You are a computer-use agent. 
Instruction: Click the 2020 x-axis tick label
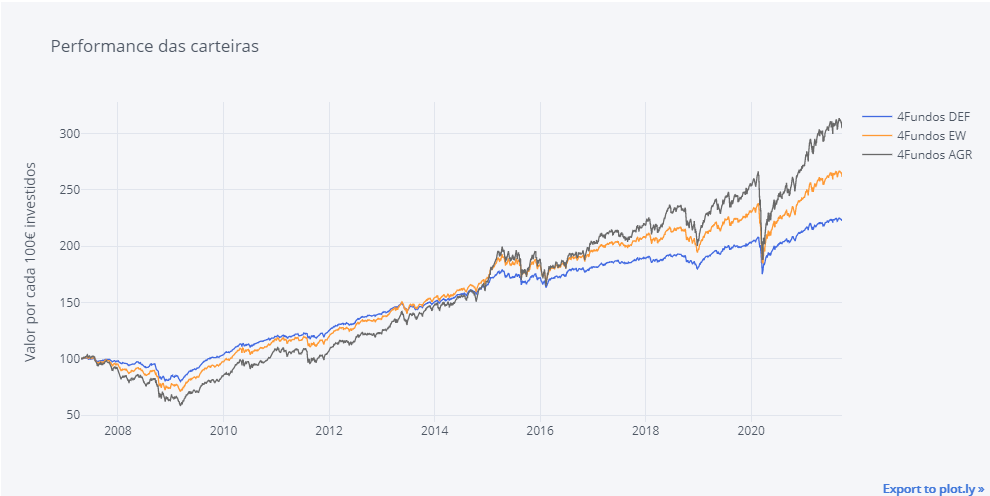tap(751, 432)
